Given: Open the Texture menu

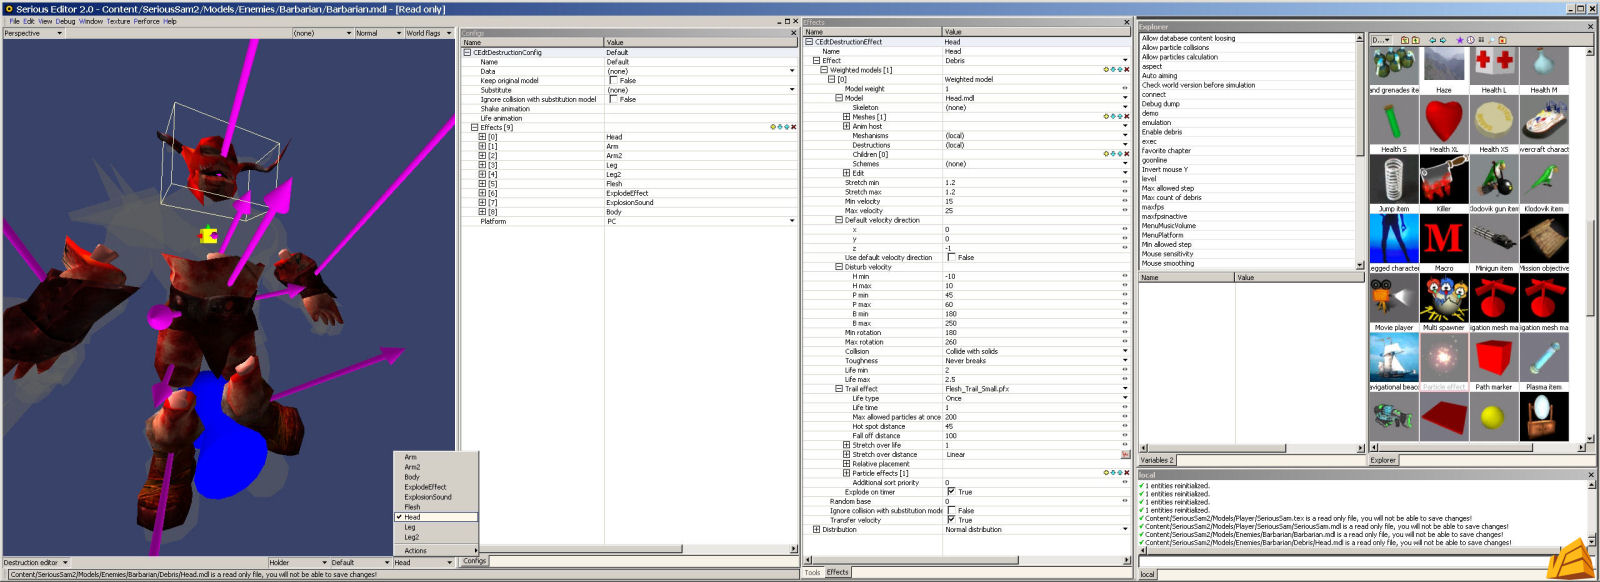Looking at the screenshot, I should coord(118,21).
